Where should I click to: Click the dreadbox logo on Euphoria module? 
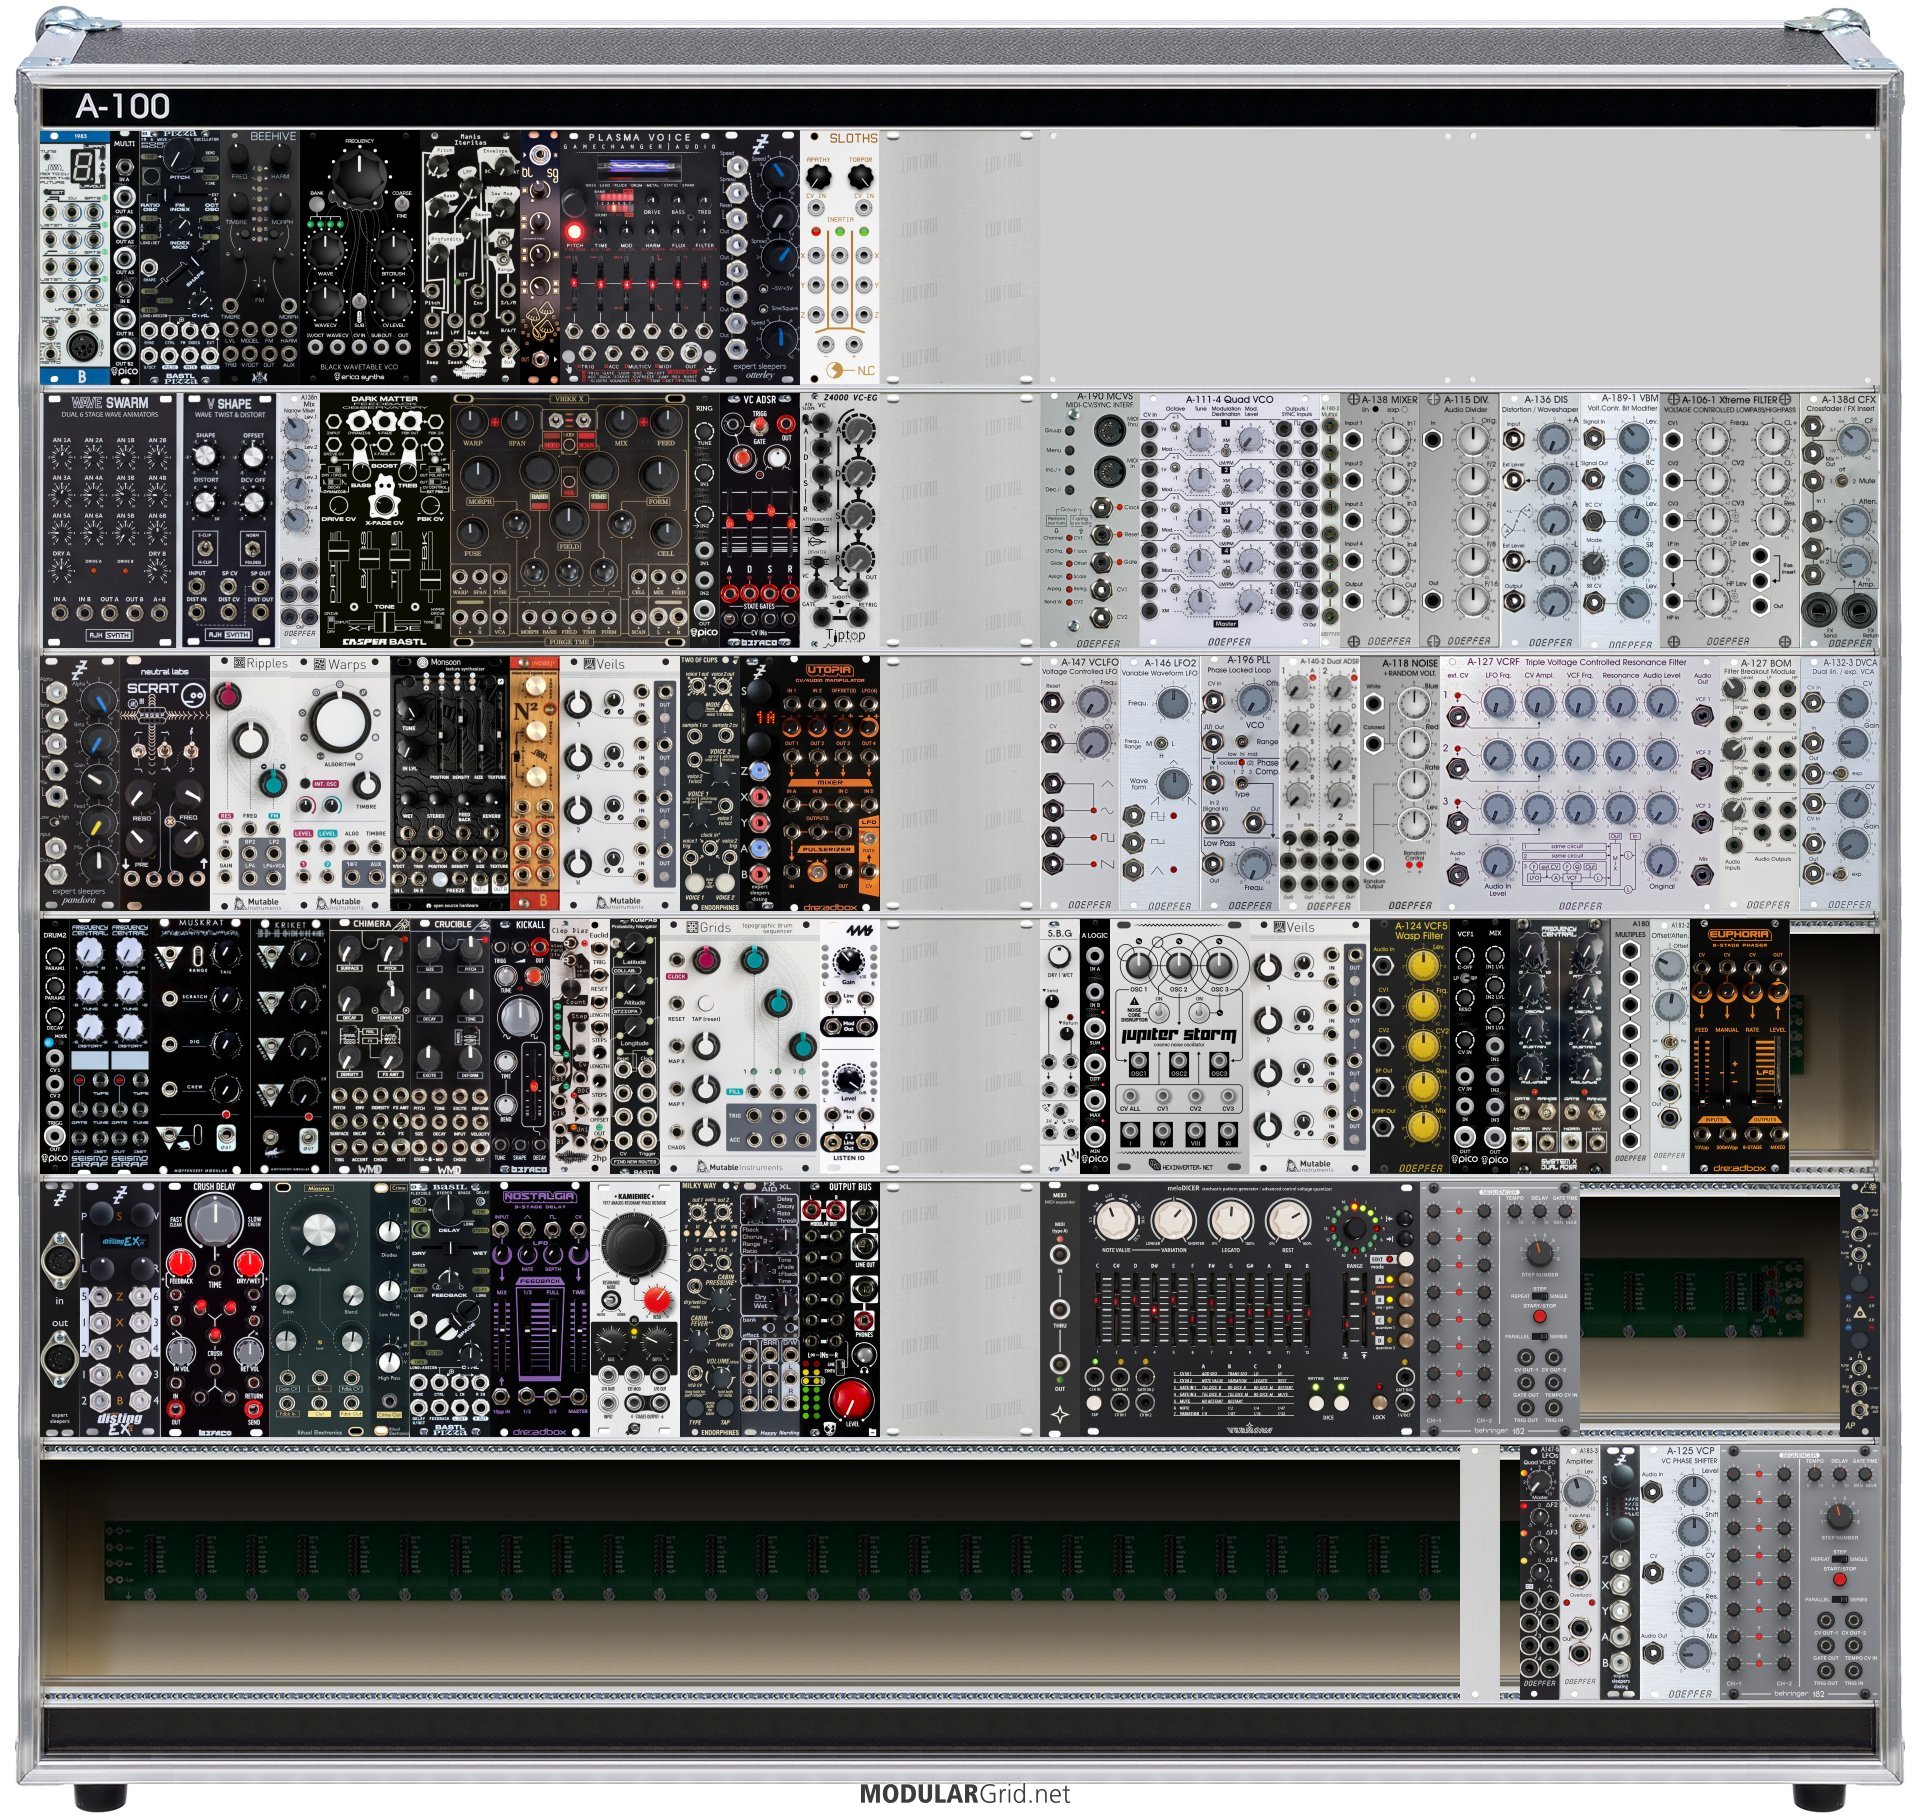tap(1740, 1168)
